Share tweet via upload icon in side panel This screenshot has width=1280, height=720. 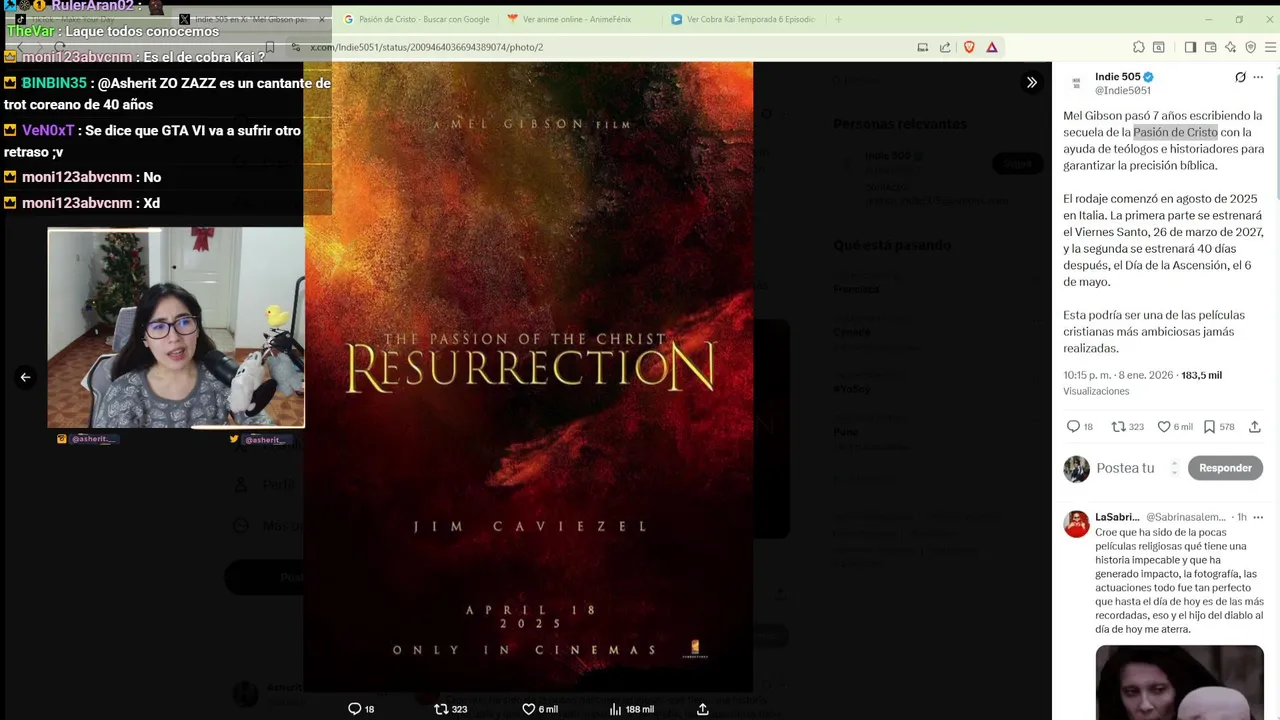(1254, 426)
